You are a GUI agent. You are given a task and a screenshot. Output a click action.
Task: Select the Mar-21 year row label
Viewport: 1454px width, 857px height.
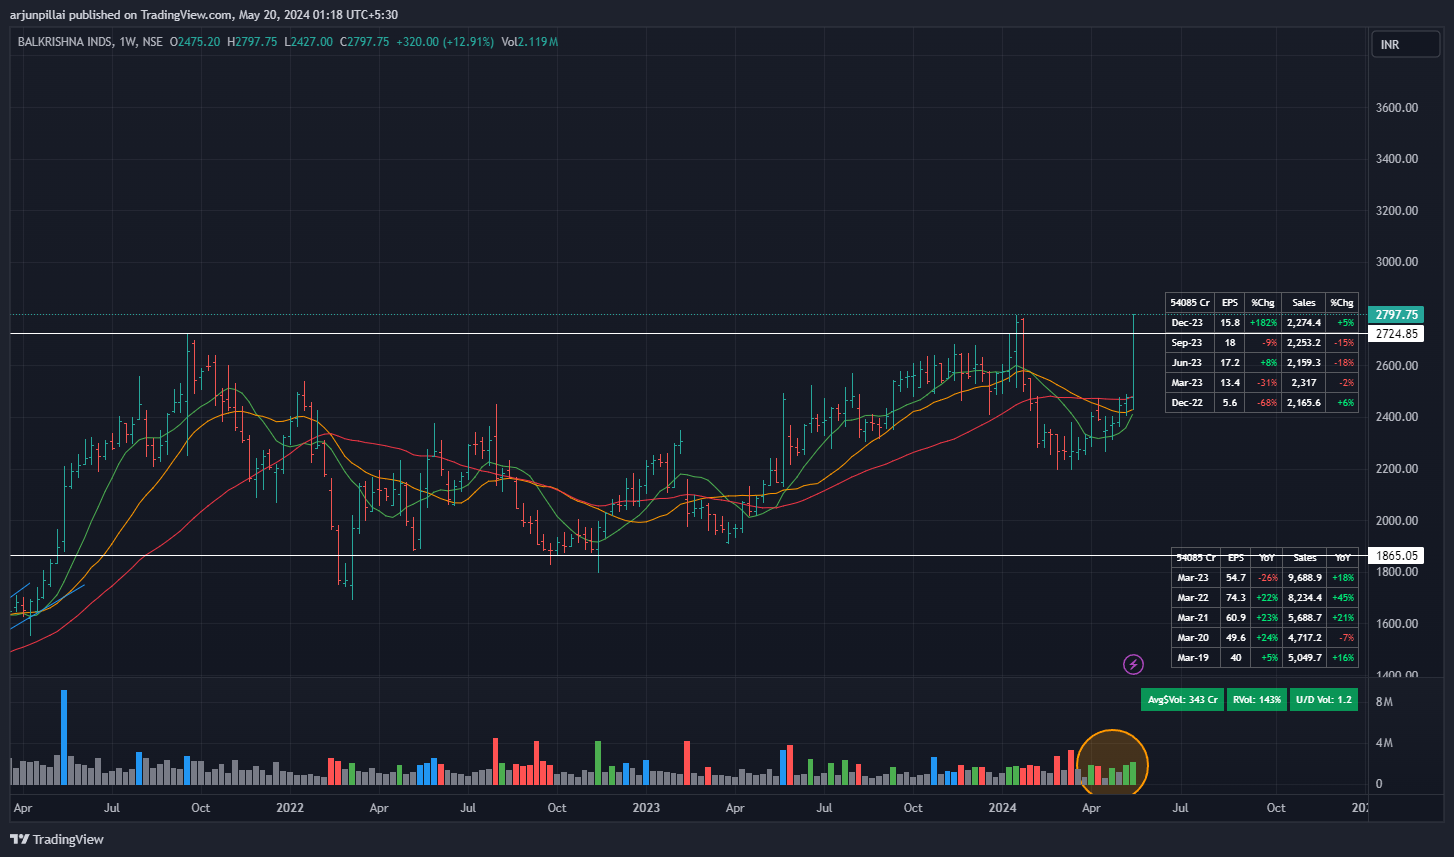1195,617
